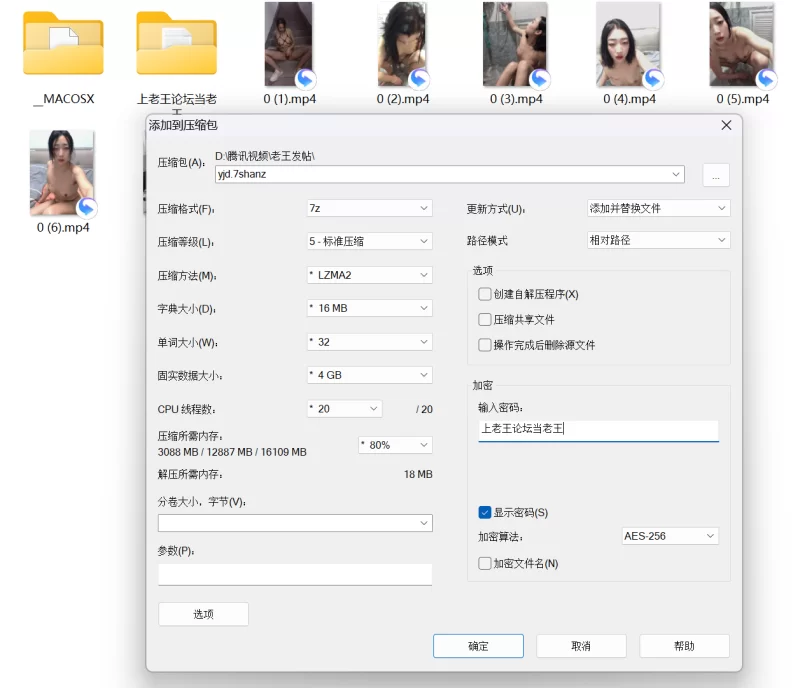The image size is (800, 688).
Task: Select the file 0 (2).mp4
Action: point(402,44)
